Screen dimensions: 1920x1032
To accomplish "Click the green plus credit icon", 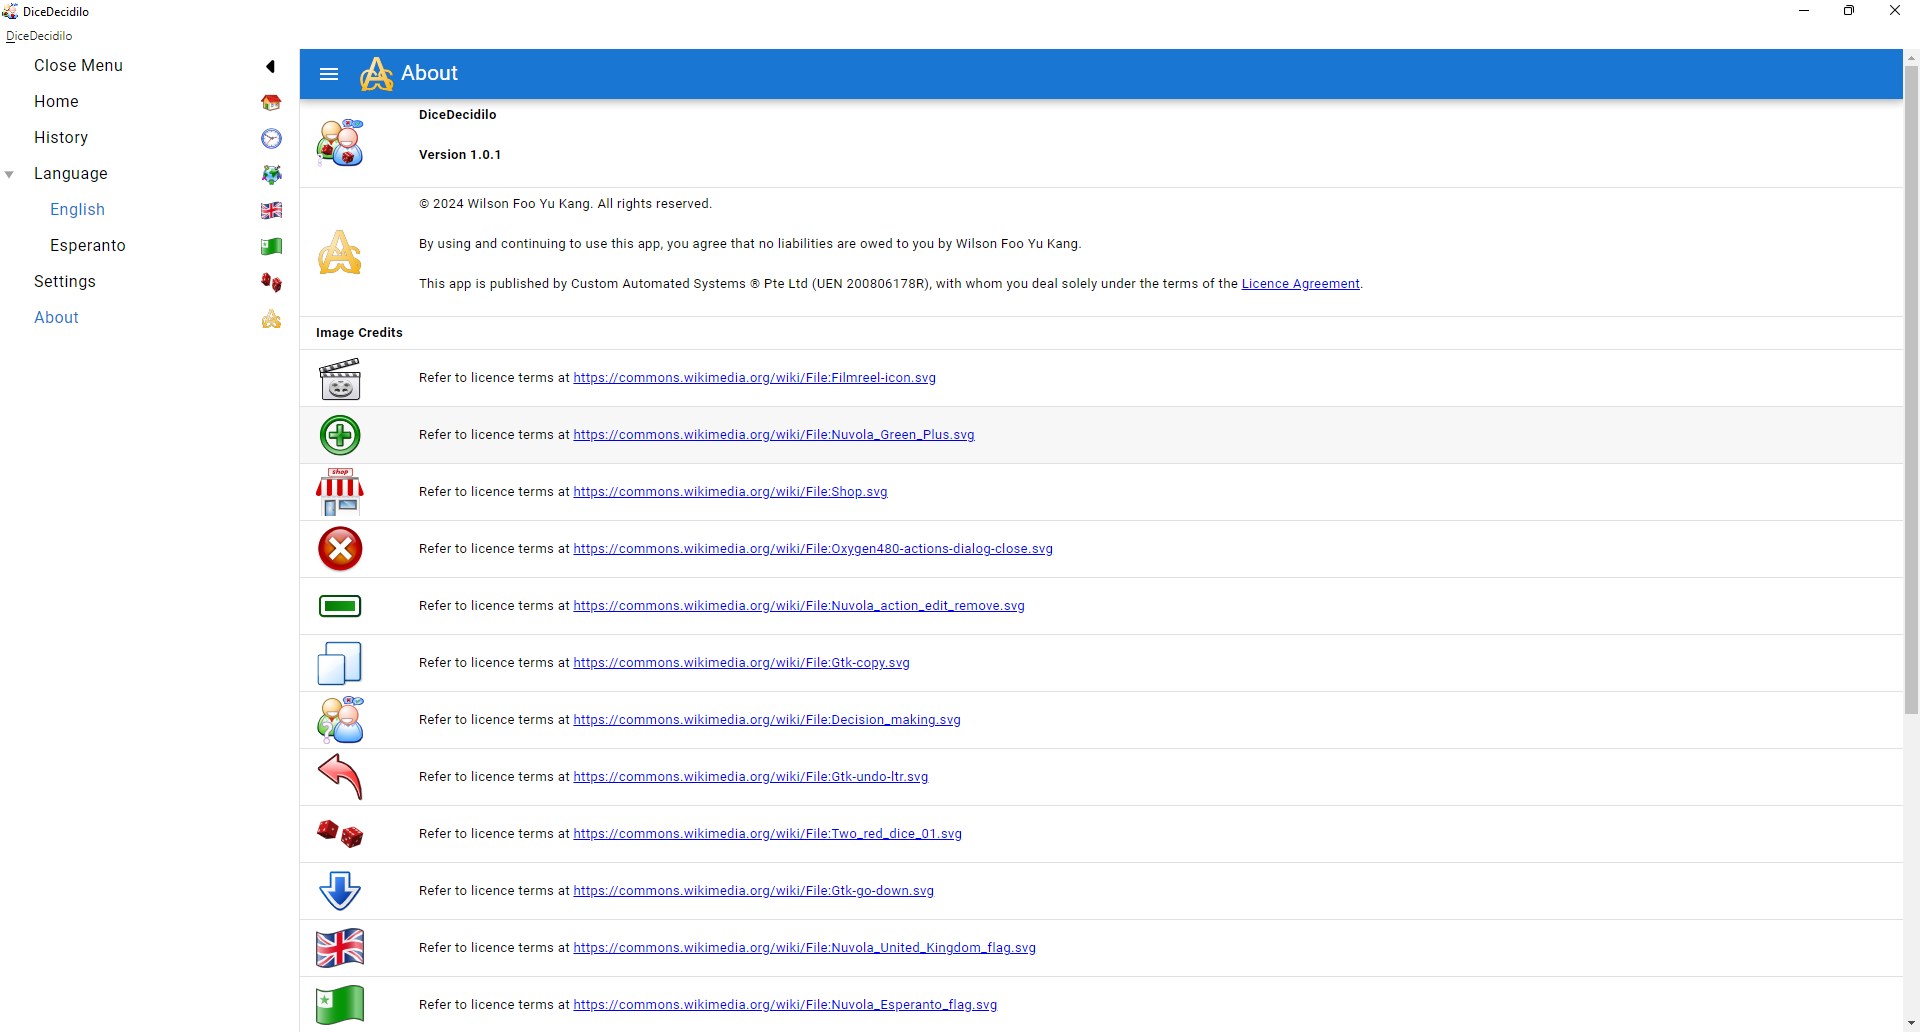I will tap(340, 435).
